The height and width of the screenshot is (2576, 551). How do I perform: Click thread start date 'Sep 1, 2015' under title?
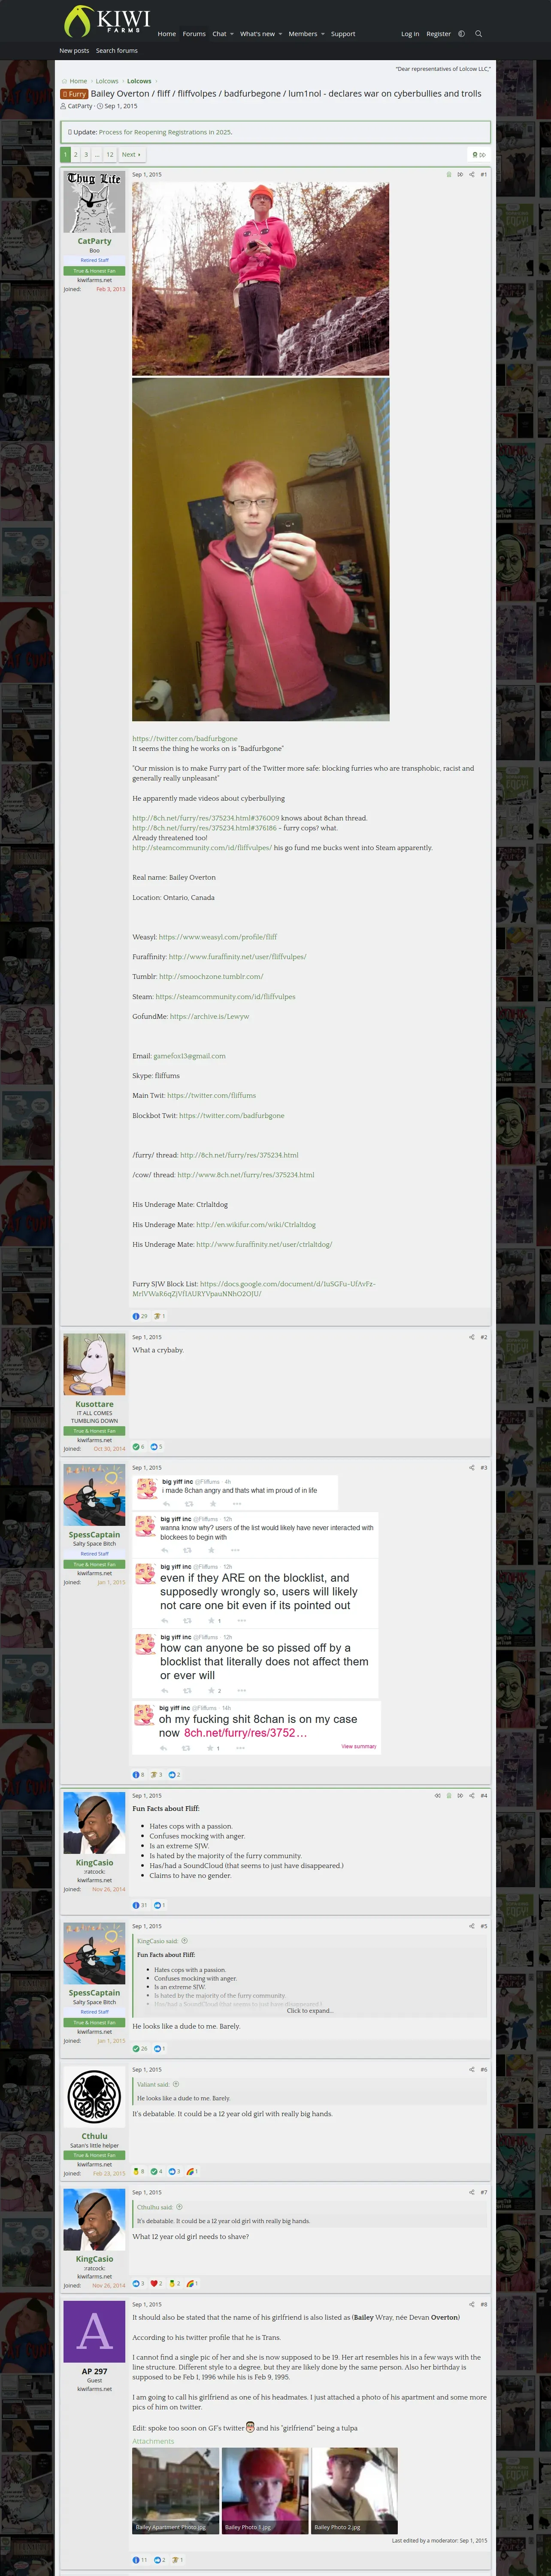[x=121, y=106]
